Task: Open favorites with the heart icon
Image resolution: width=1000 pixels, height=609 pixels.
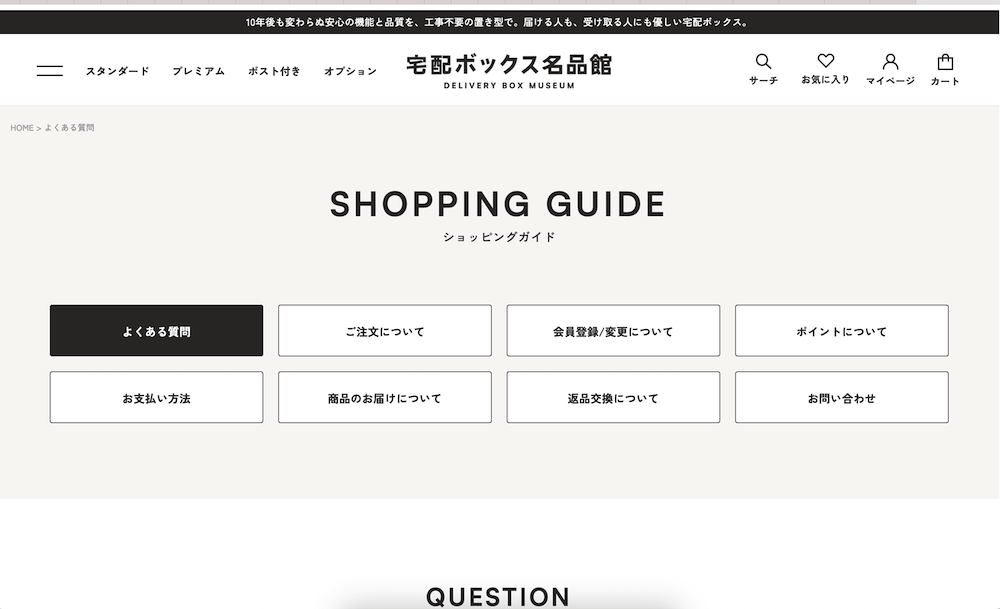Action: point(826,61)
